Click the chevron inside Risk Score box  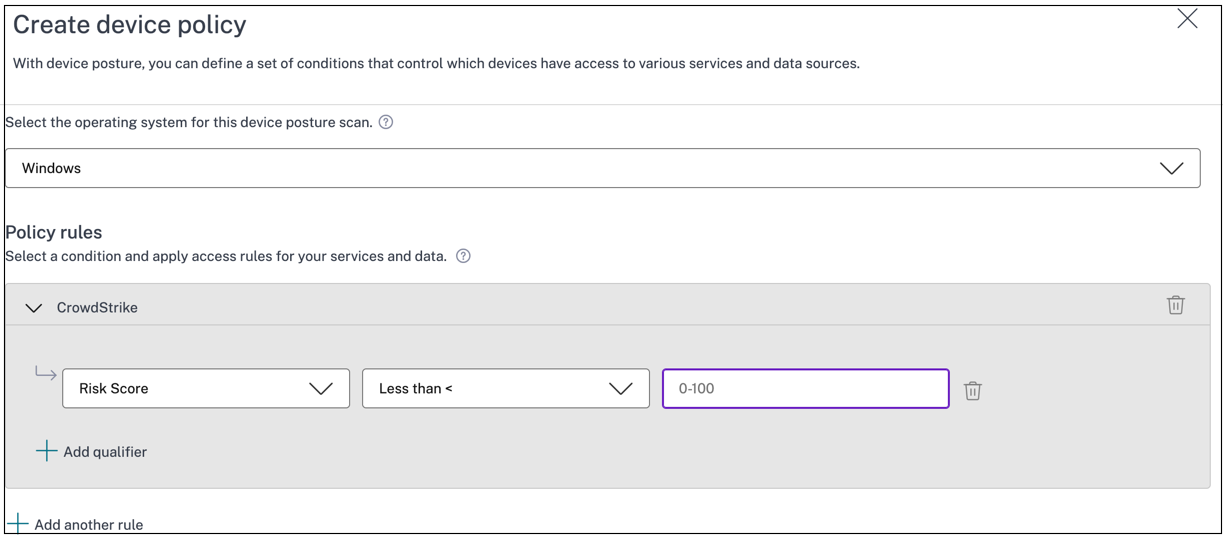tap(321, 389)
